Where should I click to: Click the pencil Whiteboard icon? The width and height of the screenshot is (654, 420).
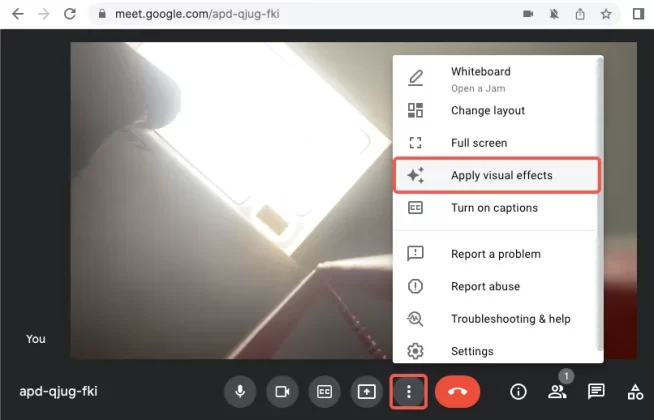tap(415, 78)
